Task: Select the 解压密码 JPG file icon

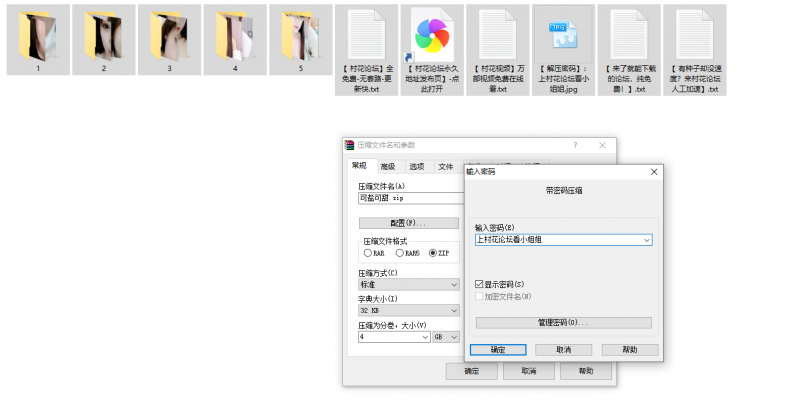Action: [x=564, y=36]
